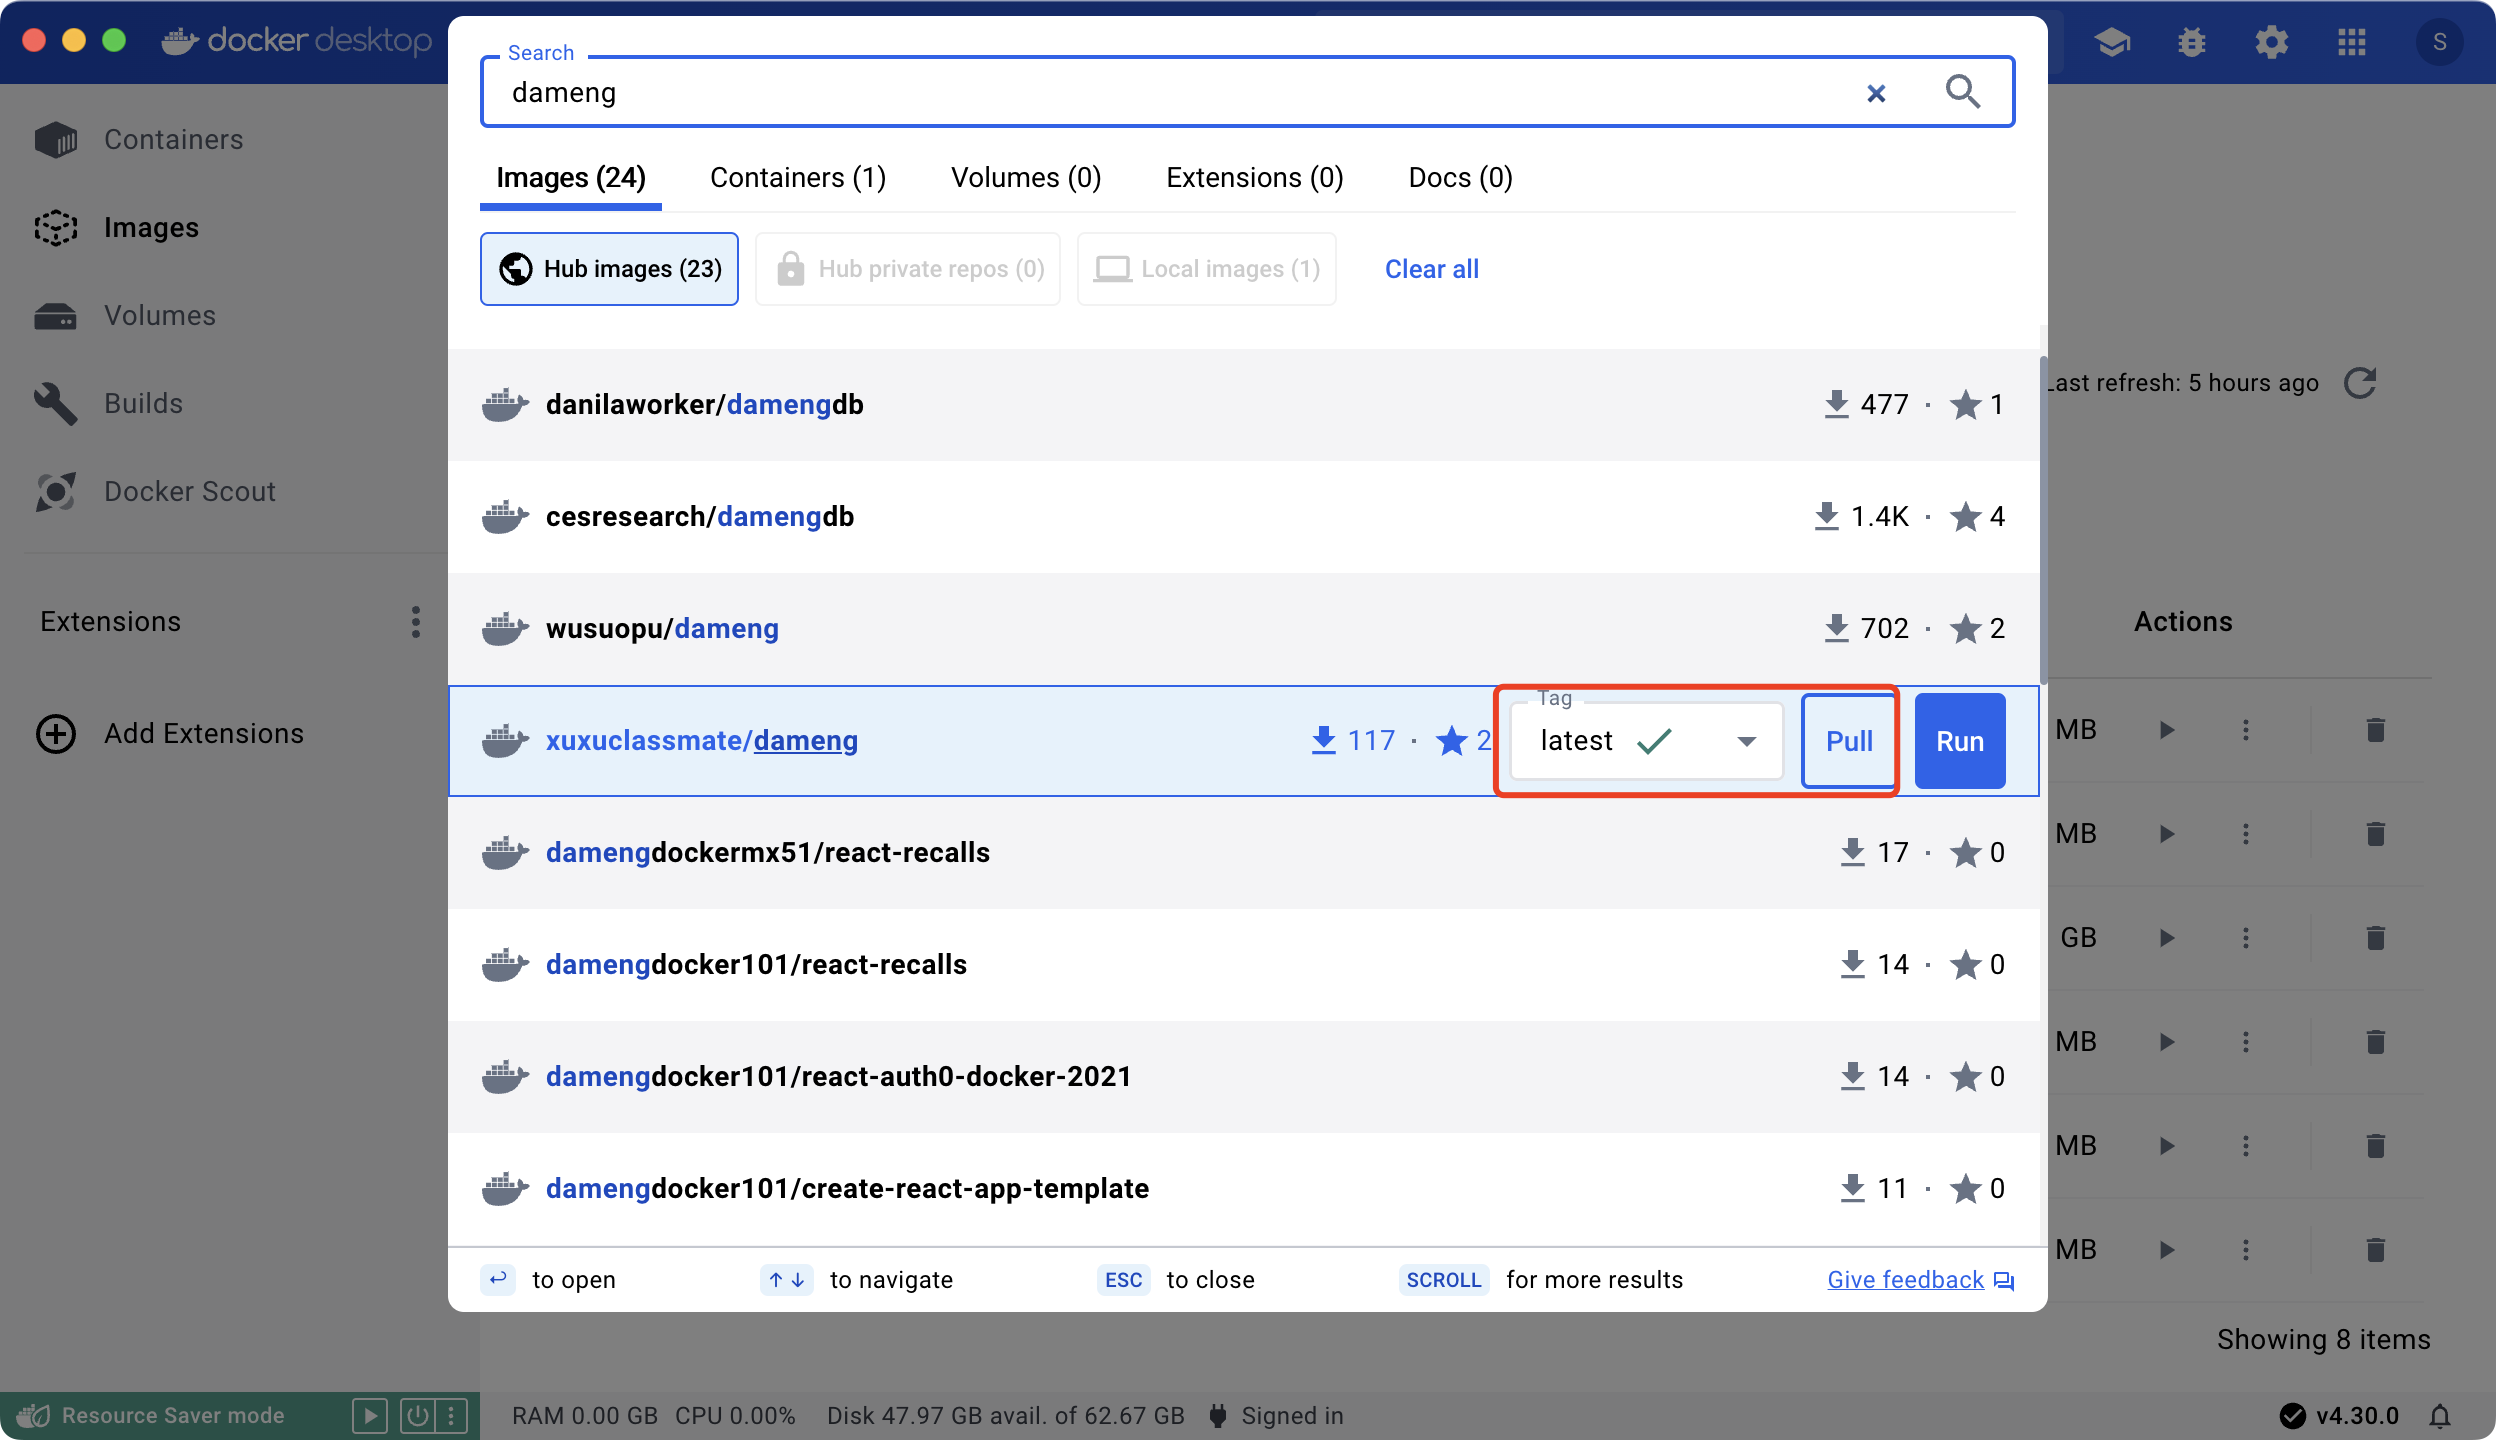Run the image in the GB row
Viewport: 2496px width, 1440px height.
click(2167, 937)
